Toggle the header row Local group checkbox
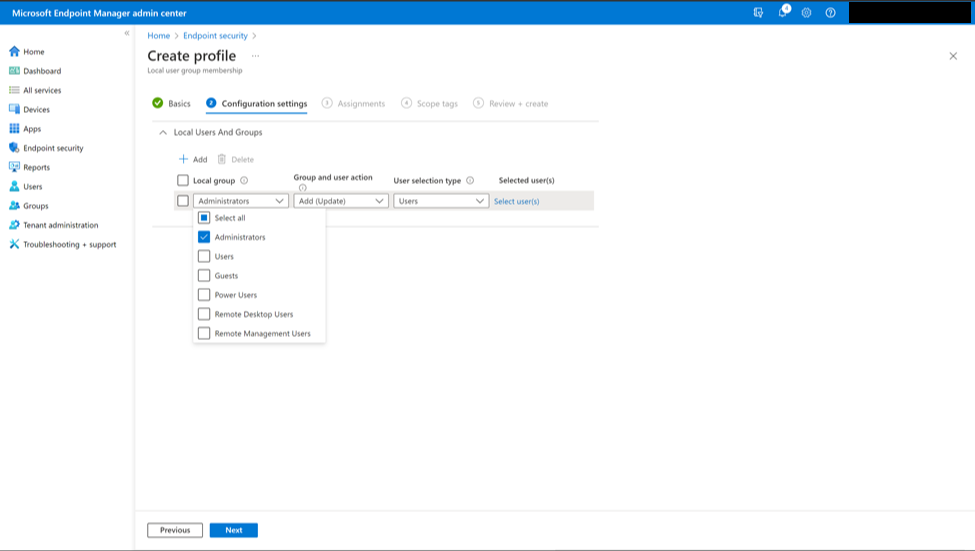Image resolution: width=975 pixels, height=551 pixels. pos(183,180)
